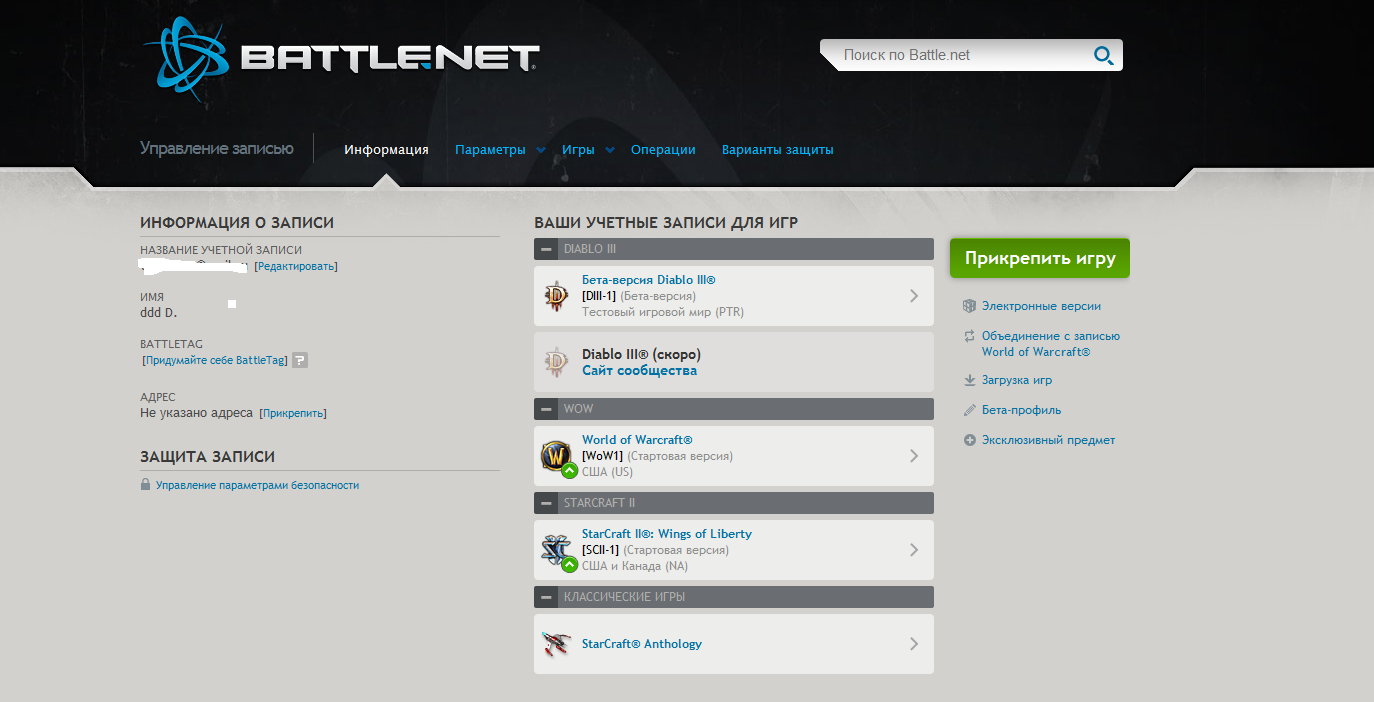The image size is (1374, 702).
Task: Open StarCraft II entry chevron
Action: (914, 550)
